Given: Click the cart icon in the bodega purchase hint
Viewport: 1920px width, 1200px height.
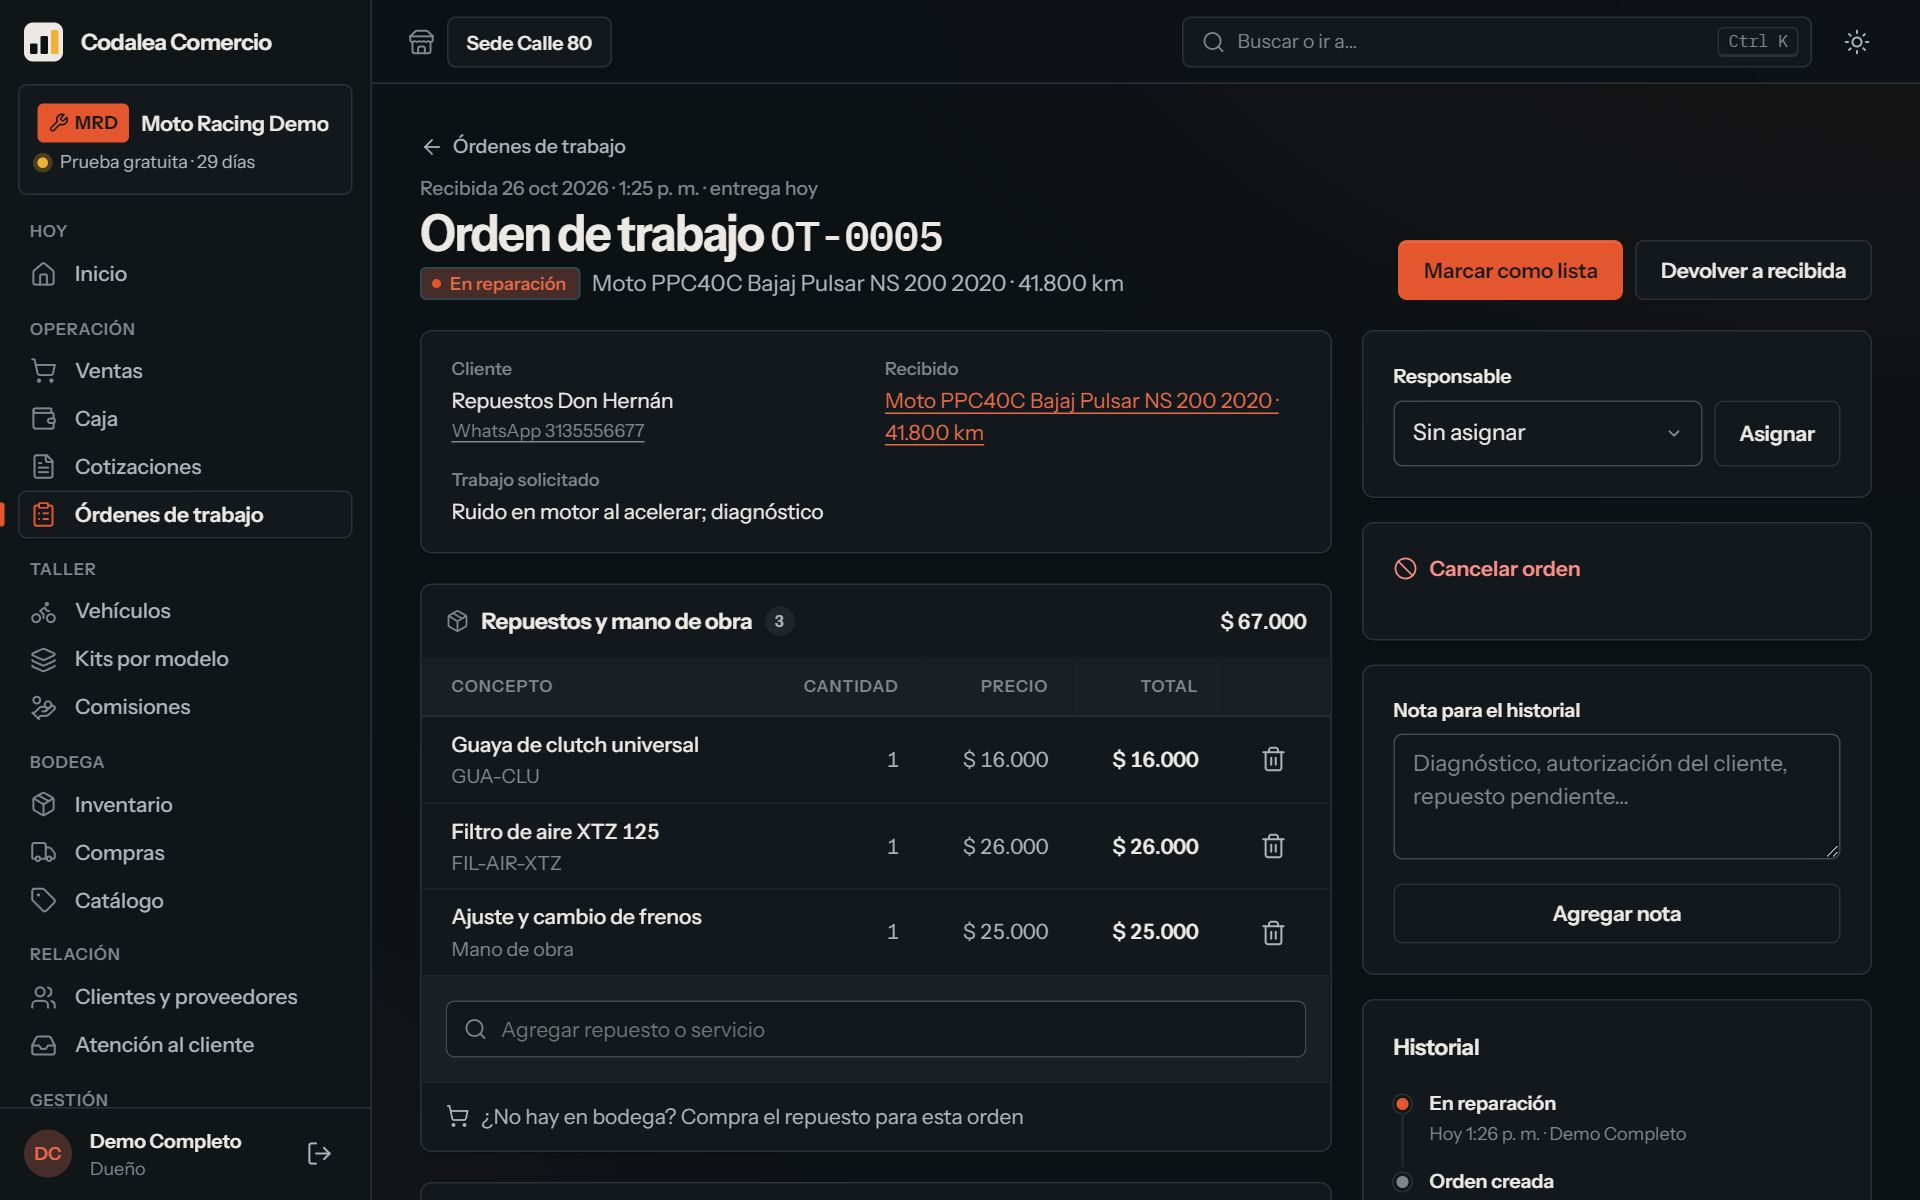Looking at the screenshot, I should [x=457, y=1117].
